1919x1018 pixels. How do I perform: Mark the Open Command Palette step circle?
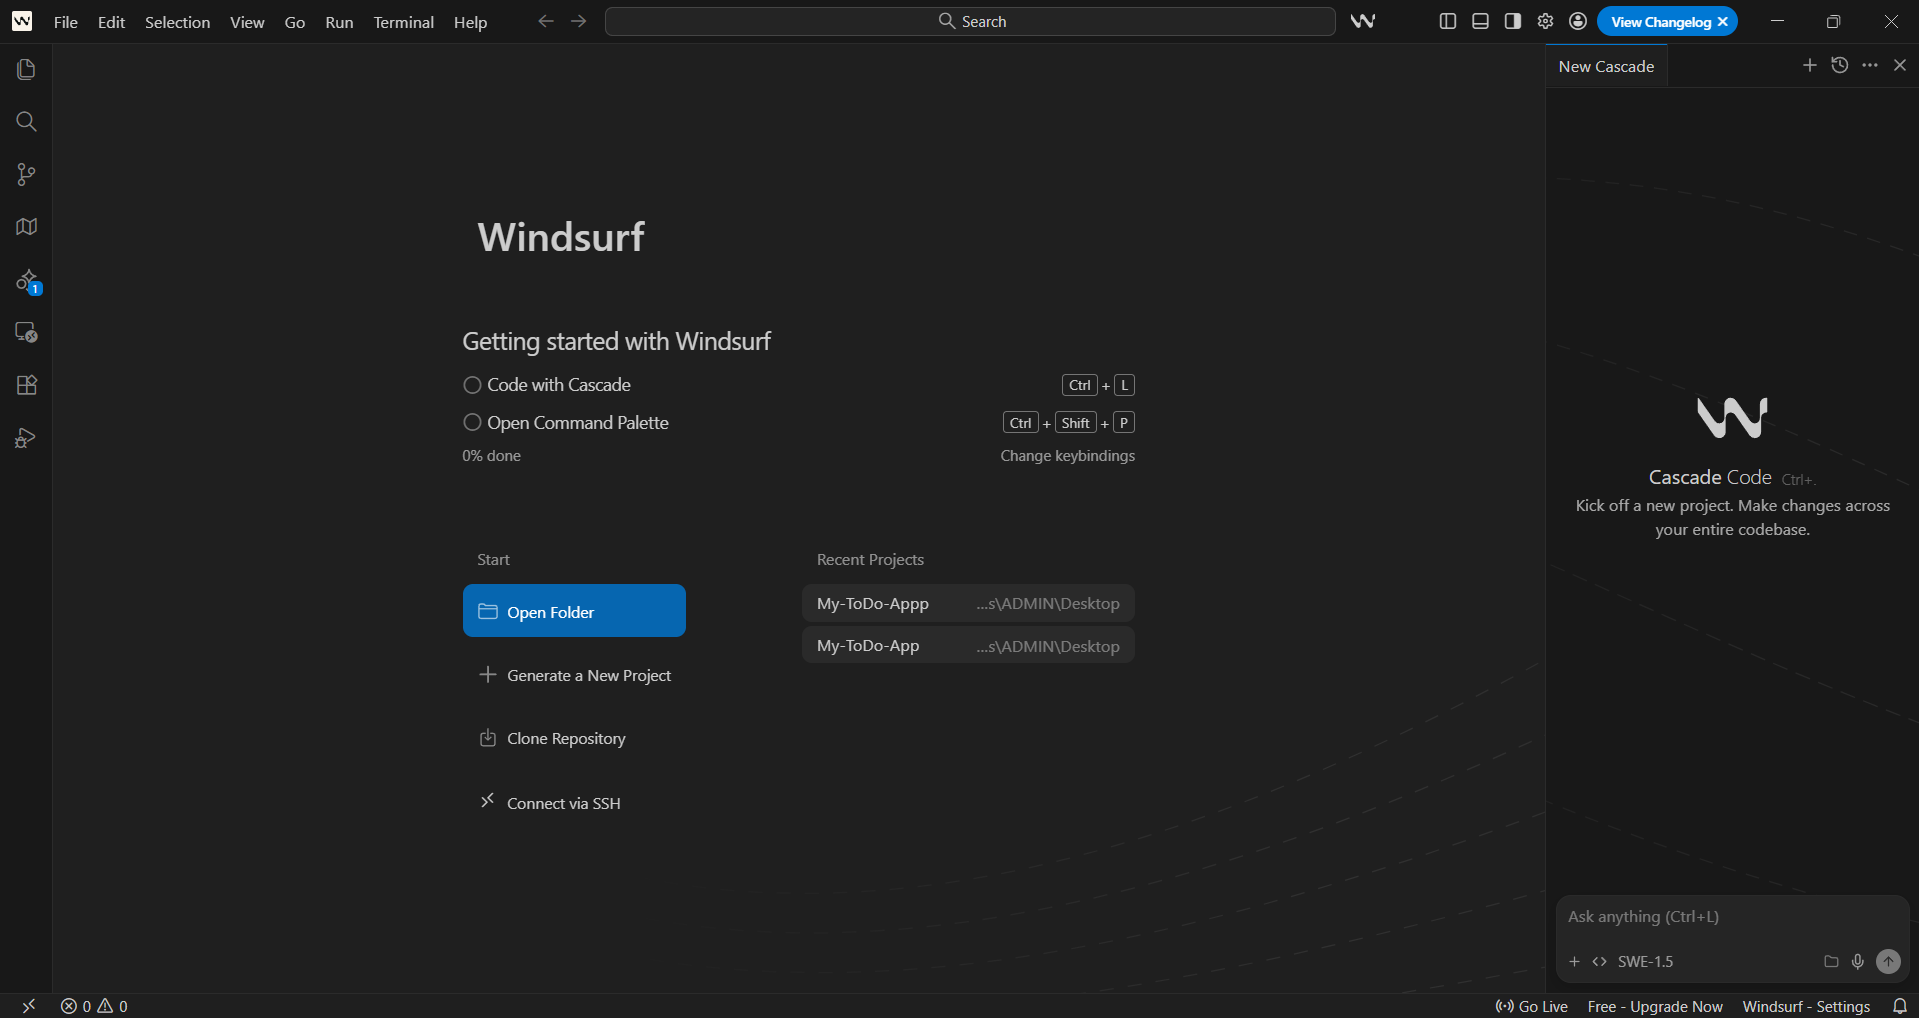pos(472,423)
